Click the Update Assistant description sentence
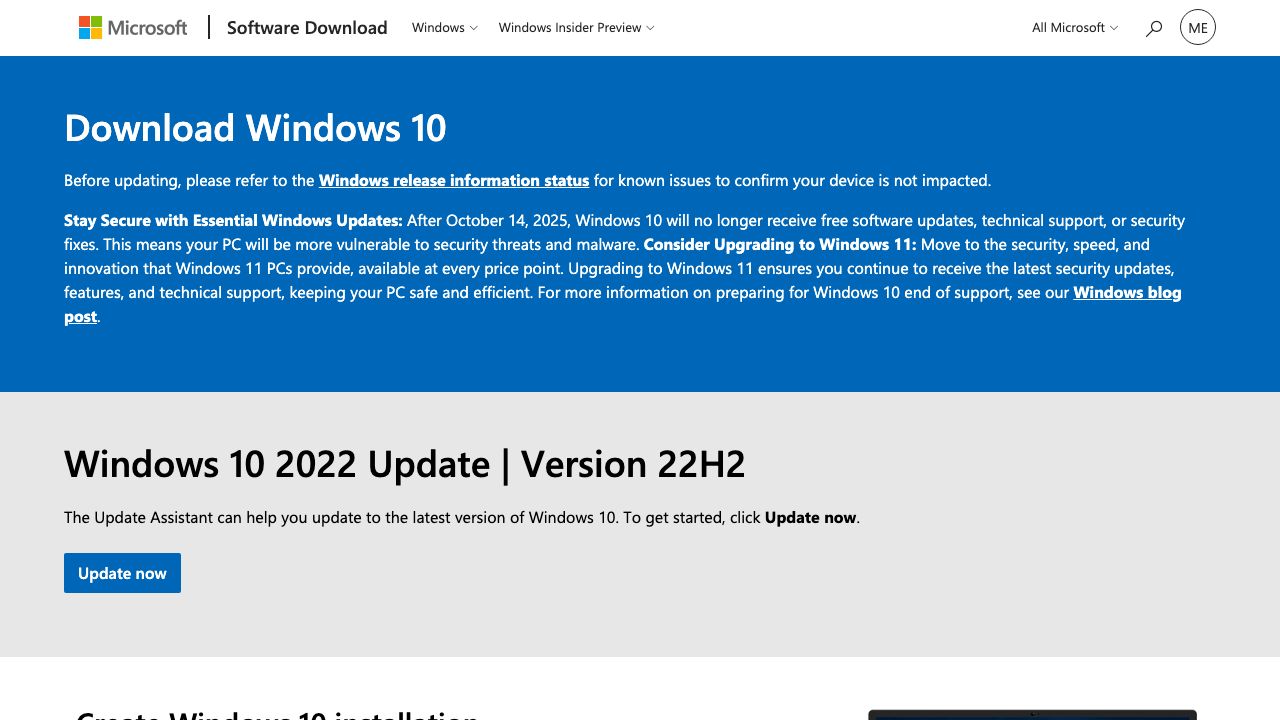This screenshot has width=1280, height=720. click(x=462, y=518)
